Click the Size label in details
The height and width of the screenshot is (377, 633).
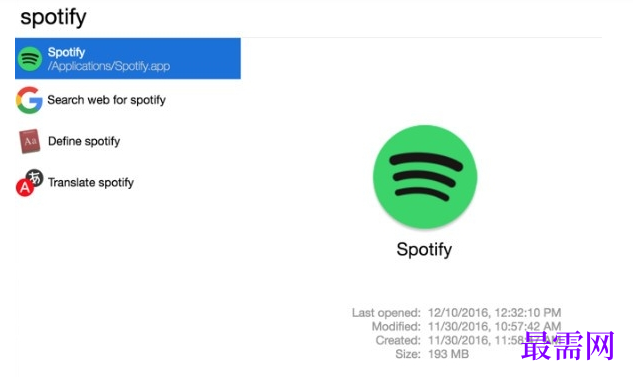(x=408, y=354)
